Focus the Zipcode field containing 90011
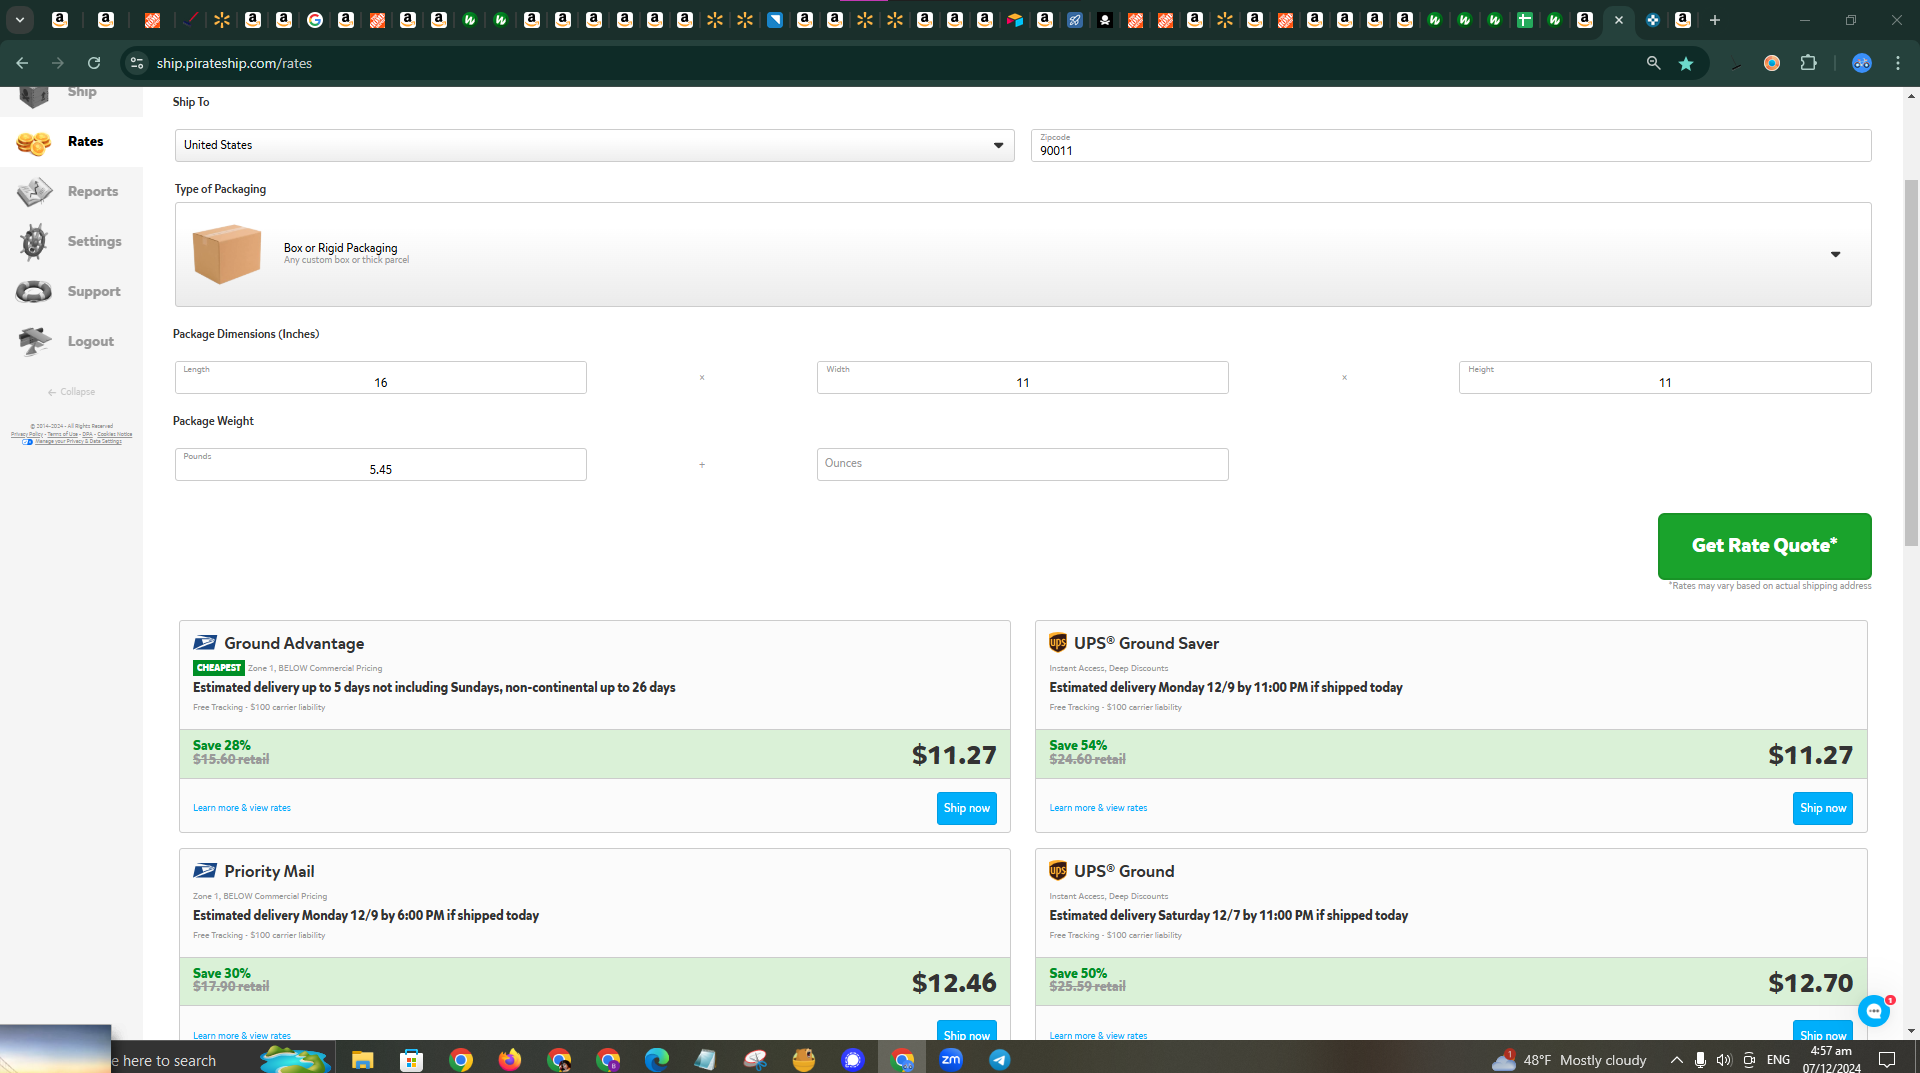Screen dimensions: 1920x1073 [1451, 145]
